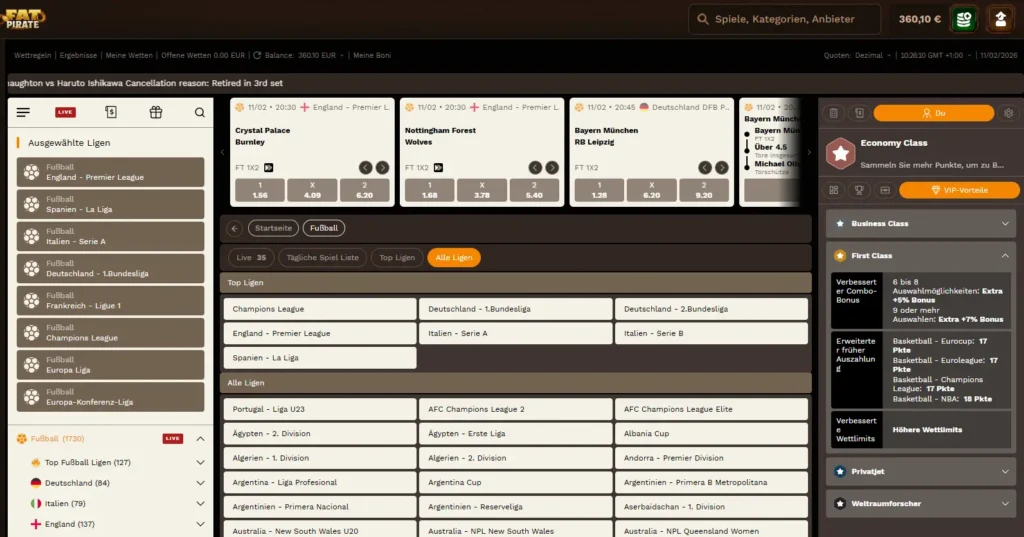This screenshot has width=1024, height=537.
Task: Open Argentina - Liga Profesional league
Action: tap(320, 482)
